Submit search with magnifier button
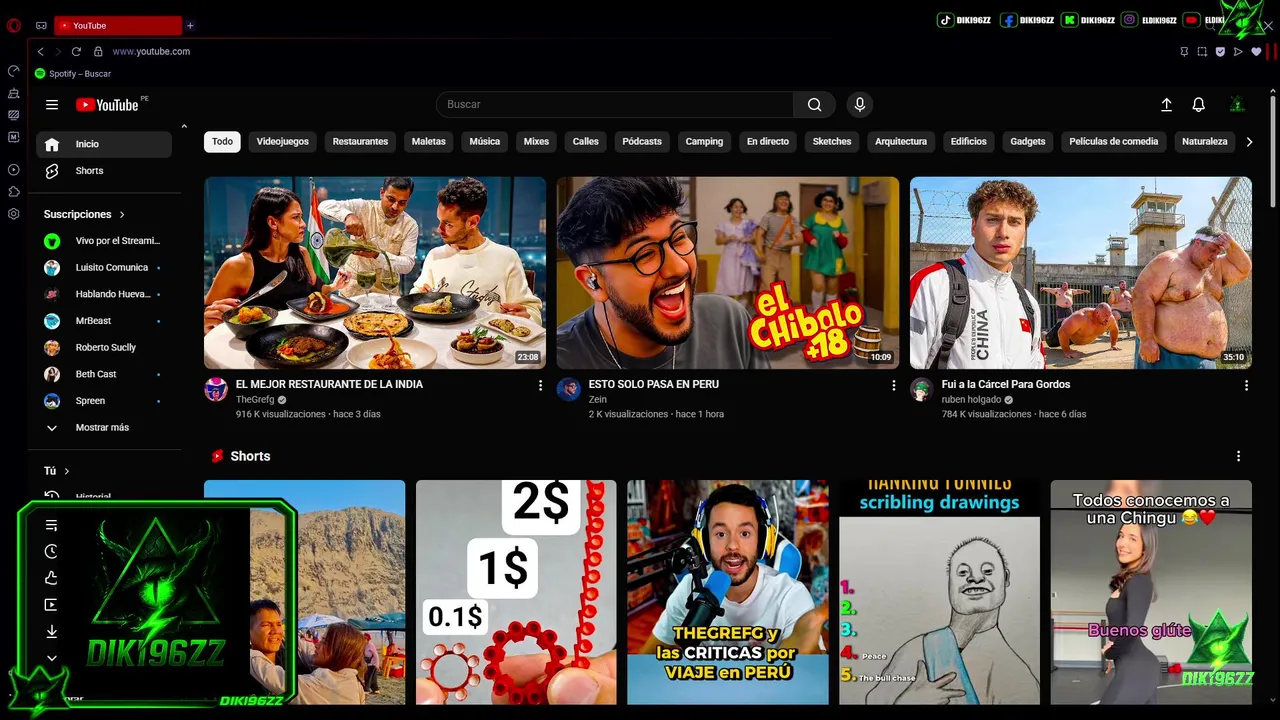Image resolution: width=1280 pixels, height=720 pixels. coord(815,104)
